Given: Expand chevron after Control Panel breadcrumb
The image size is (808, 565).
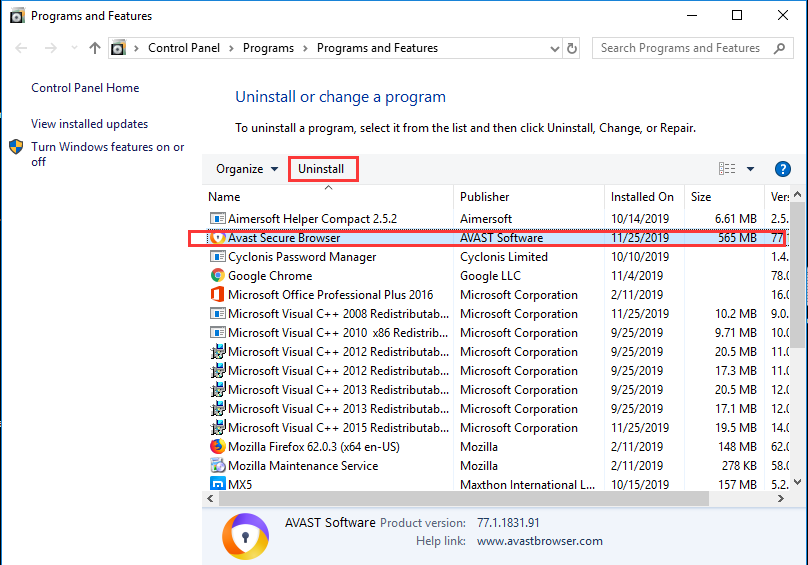Looking at the screenshot, I should pos(231,48).
